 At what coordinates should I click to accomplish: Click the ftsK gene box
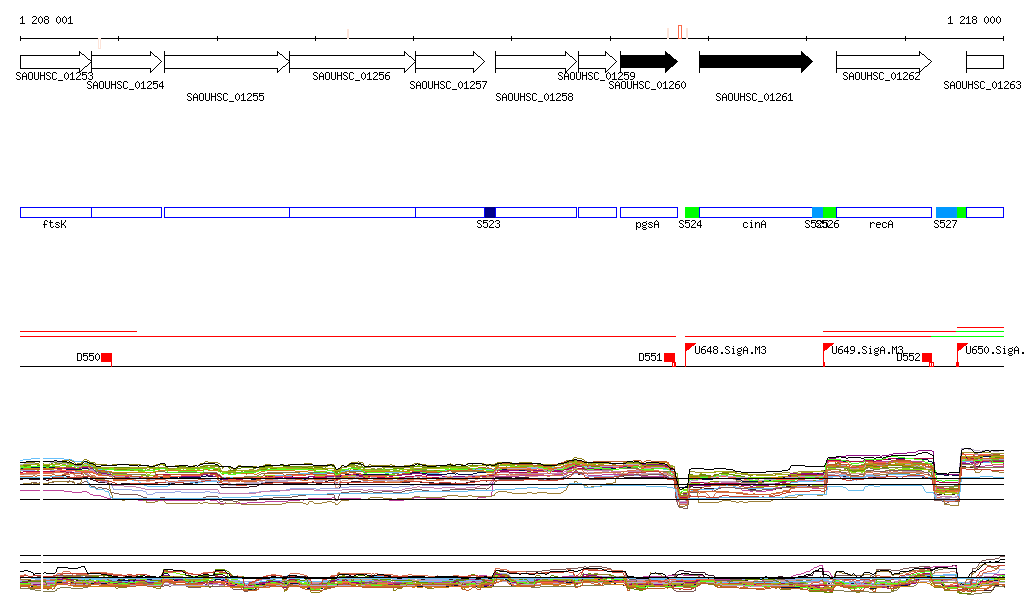click(55, 212)
